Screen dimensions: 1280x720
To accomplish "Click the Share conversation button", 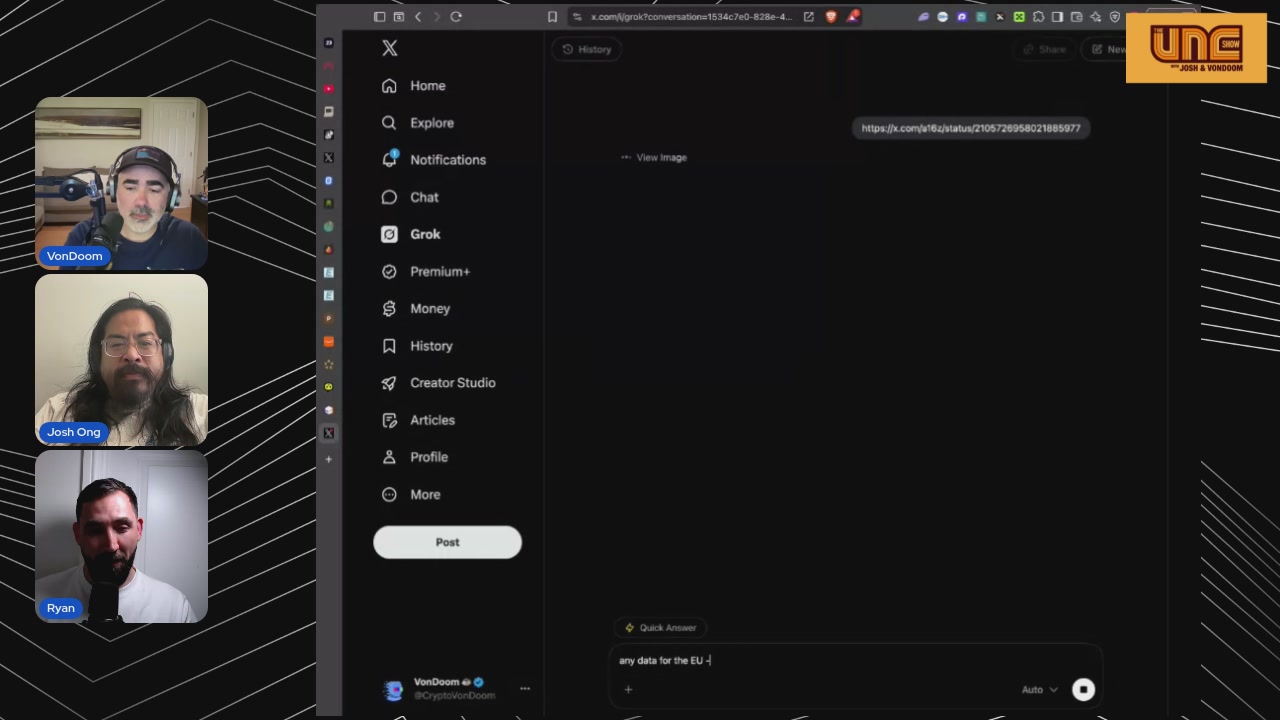I will pos(1045,49).
